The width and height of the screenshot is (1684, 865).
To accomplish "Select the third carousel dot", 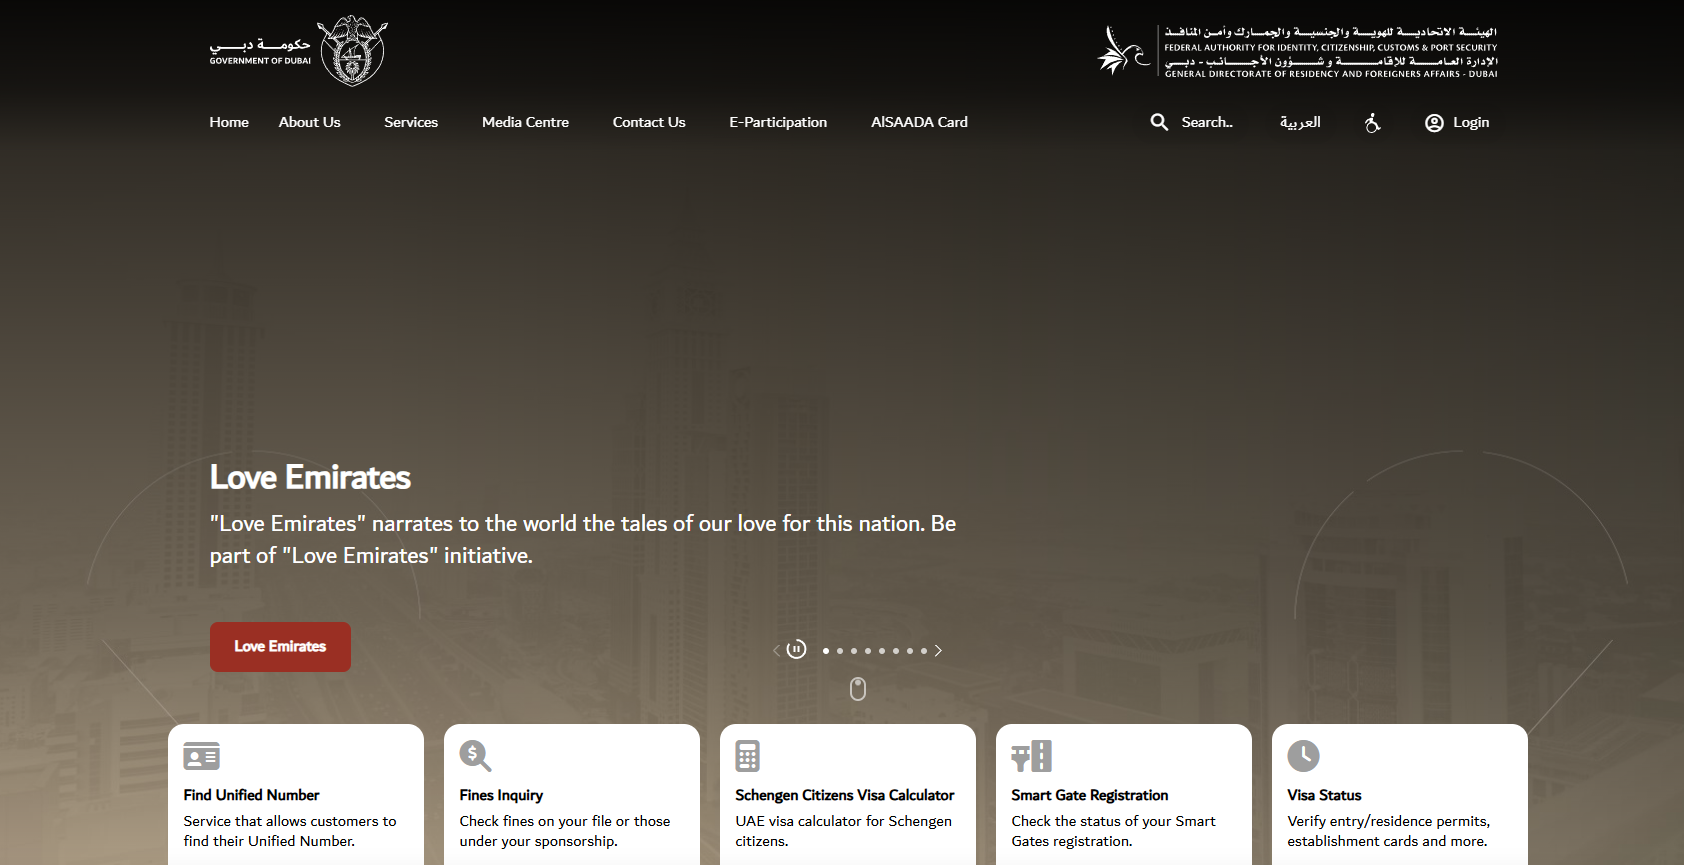I will pyautogui.click(x=854, y=651).
